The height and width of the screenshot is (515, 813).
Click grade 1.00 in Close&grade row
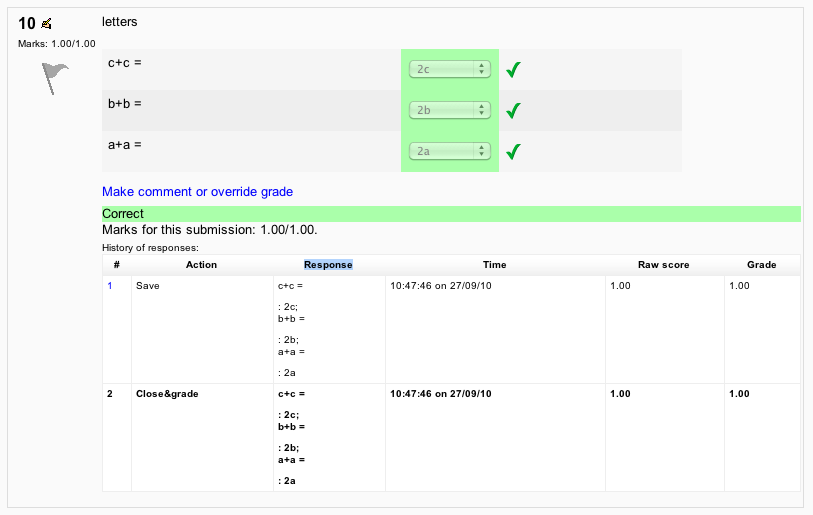pyautogui.click(x=739, y=394)
